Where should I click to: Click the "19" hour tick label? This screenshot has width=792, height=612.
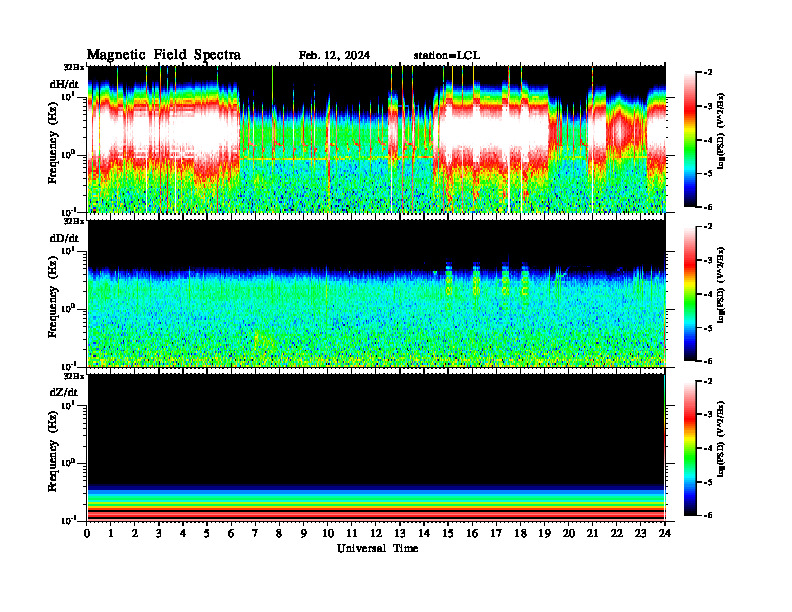544,533
